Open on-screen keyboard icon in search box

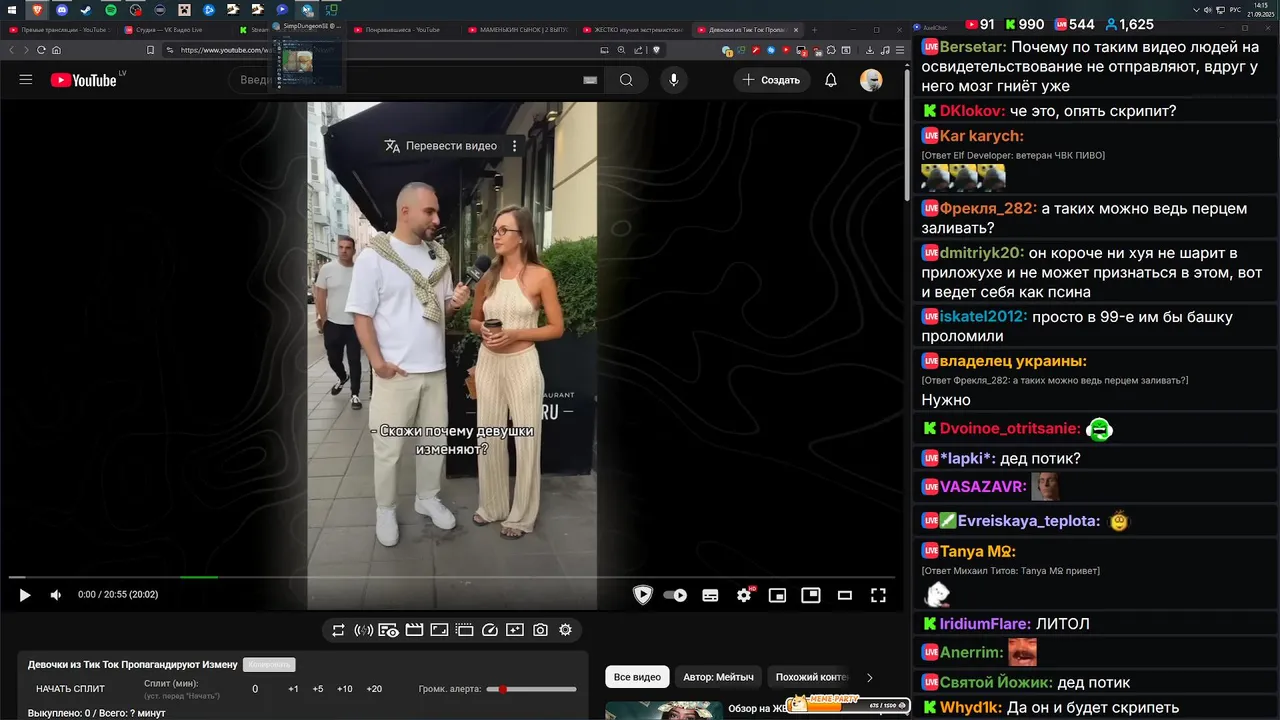click(x=590, y=80)
